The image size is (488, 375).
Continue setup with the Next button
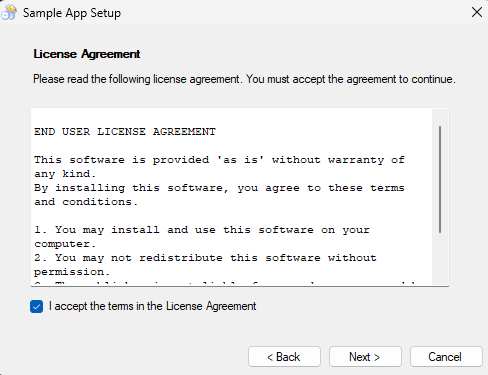coord(365,357)
